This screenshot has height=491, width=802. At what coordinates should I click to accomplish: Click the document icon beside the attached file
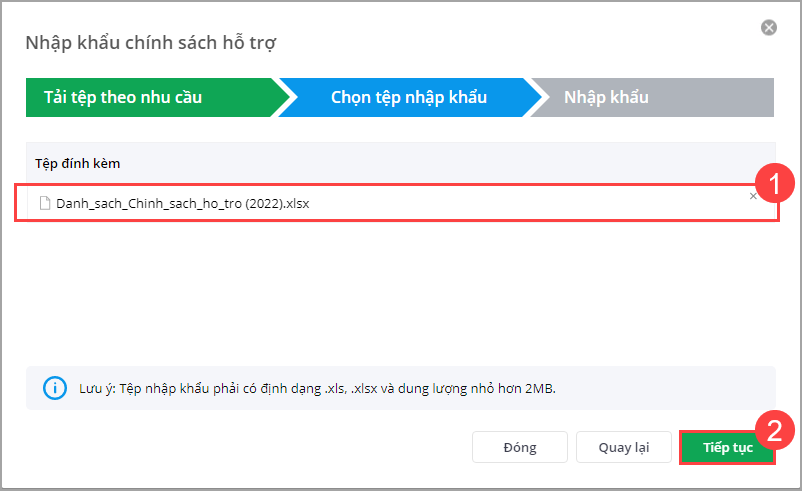point(45,203)
